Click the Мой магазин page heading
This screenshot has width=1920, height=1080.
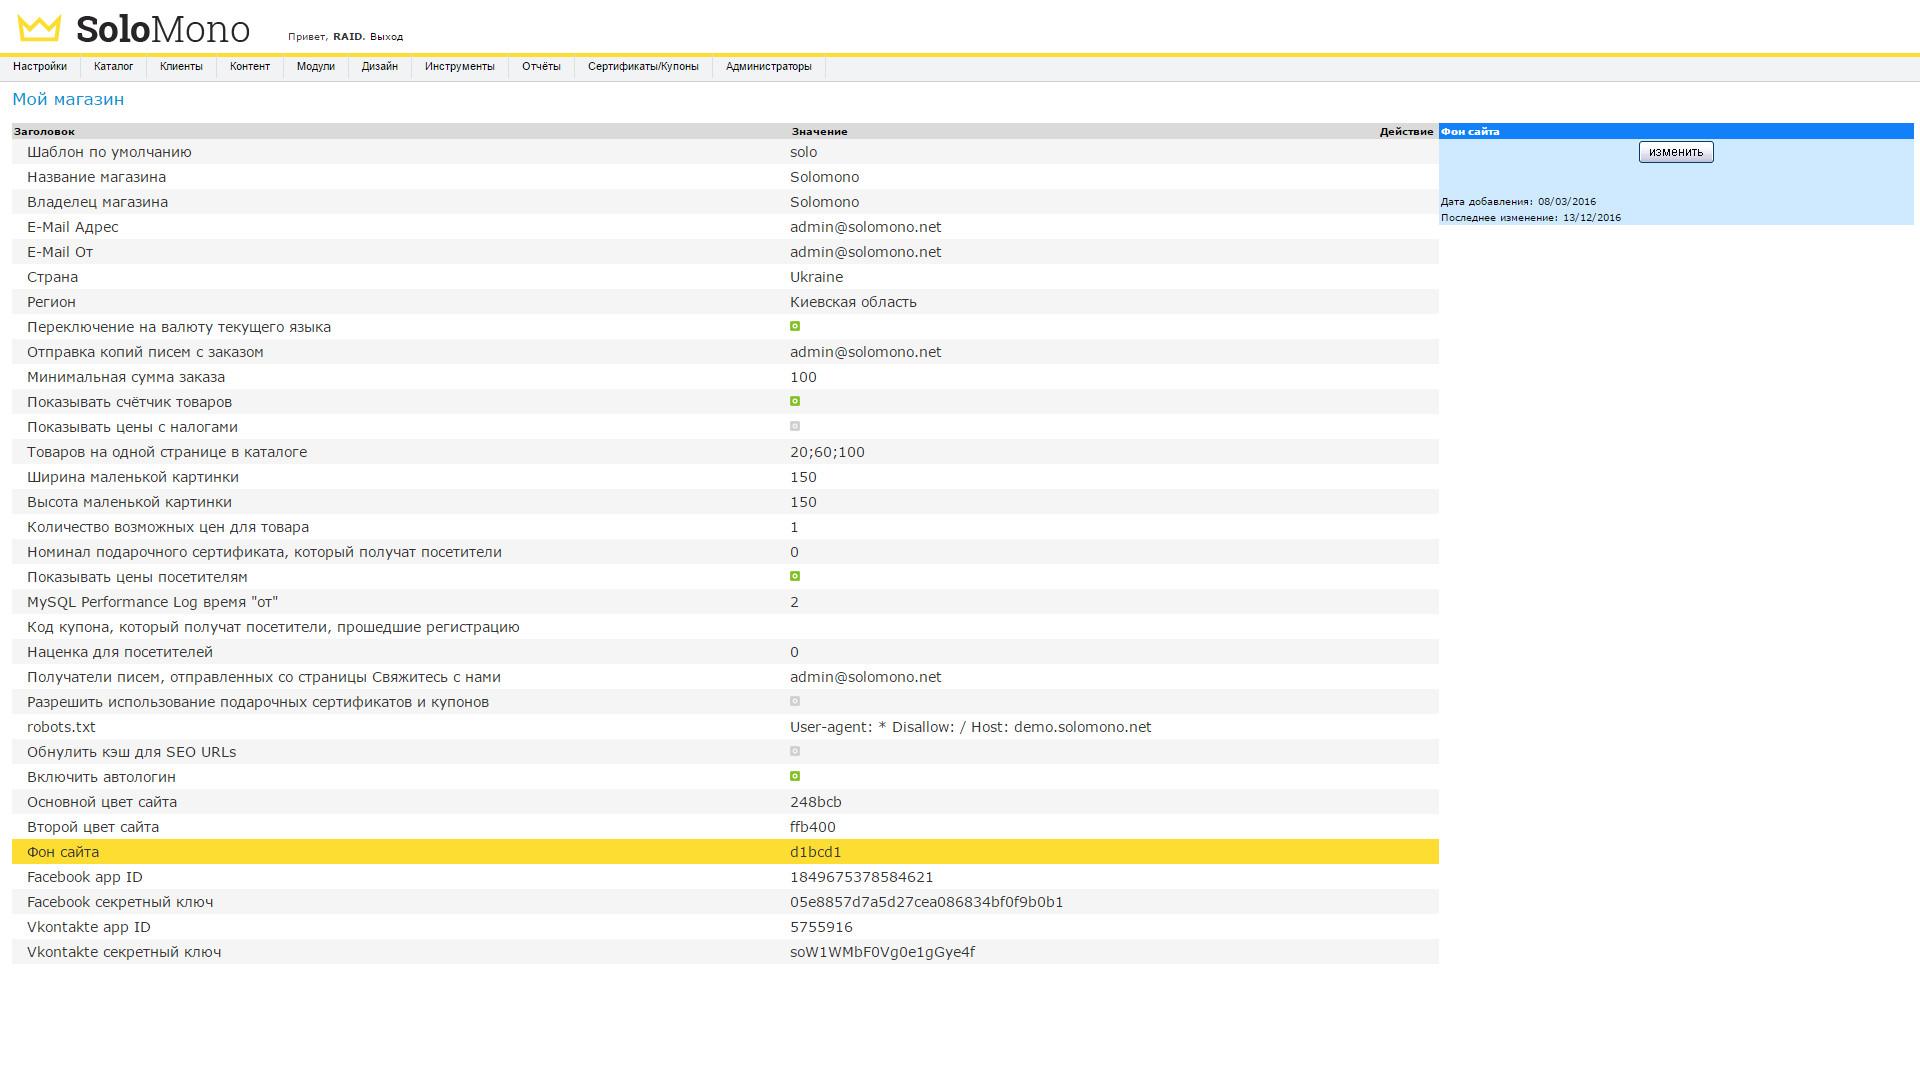pyautogui.click(x=68, y=99)
